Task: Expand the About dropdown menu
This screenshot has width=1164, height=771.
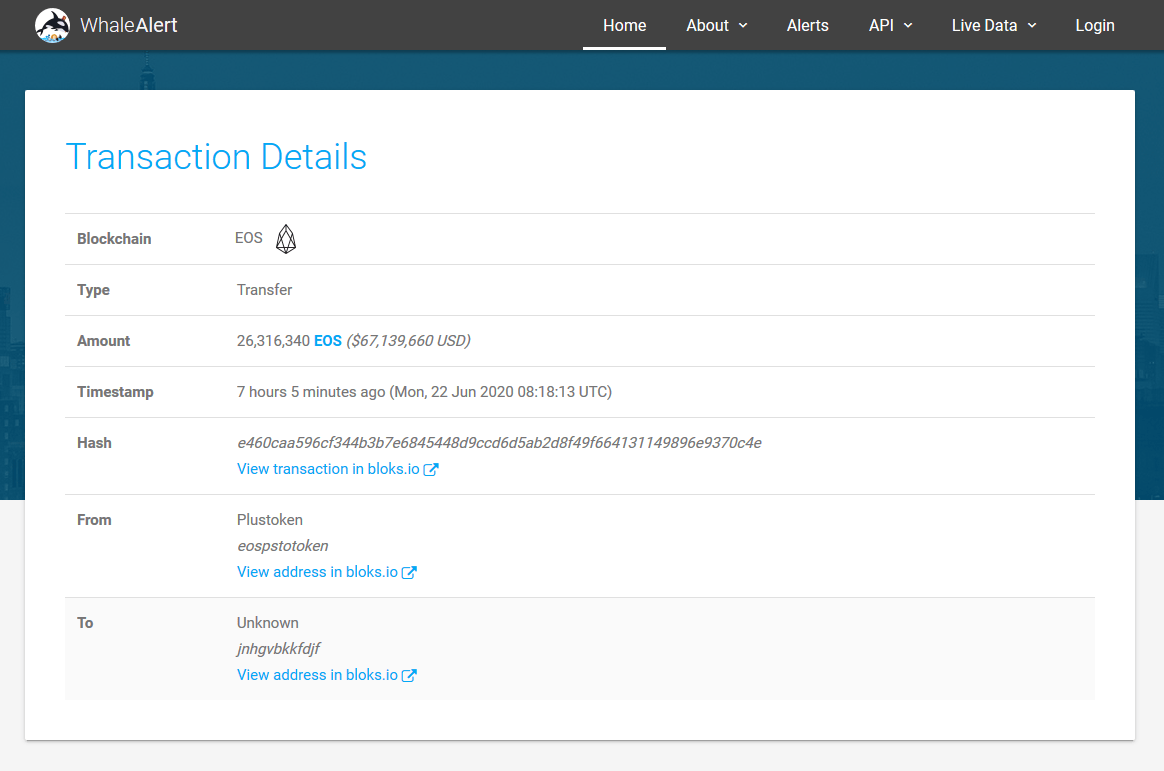Action: pyautogui.click(x=716, y=25)
